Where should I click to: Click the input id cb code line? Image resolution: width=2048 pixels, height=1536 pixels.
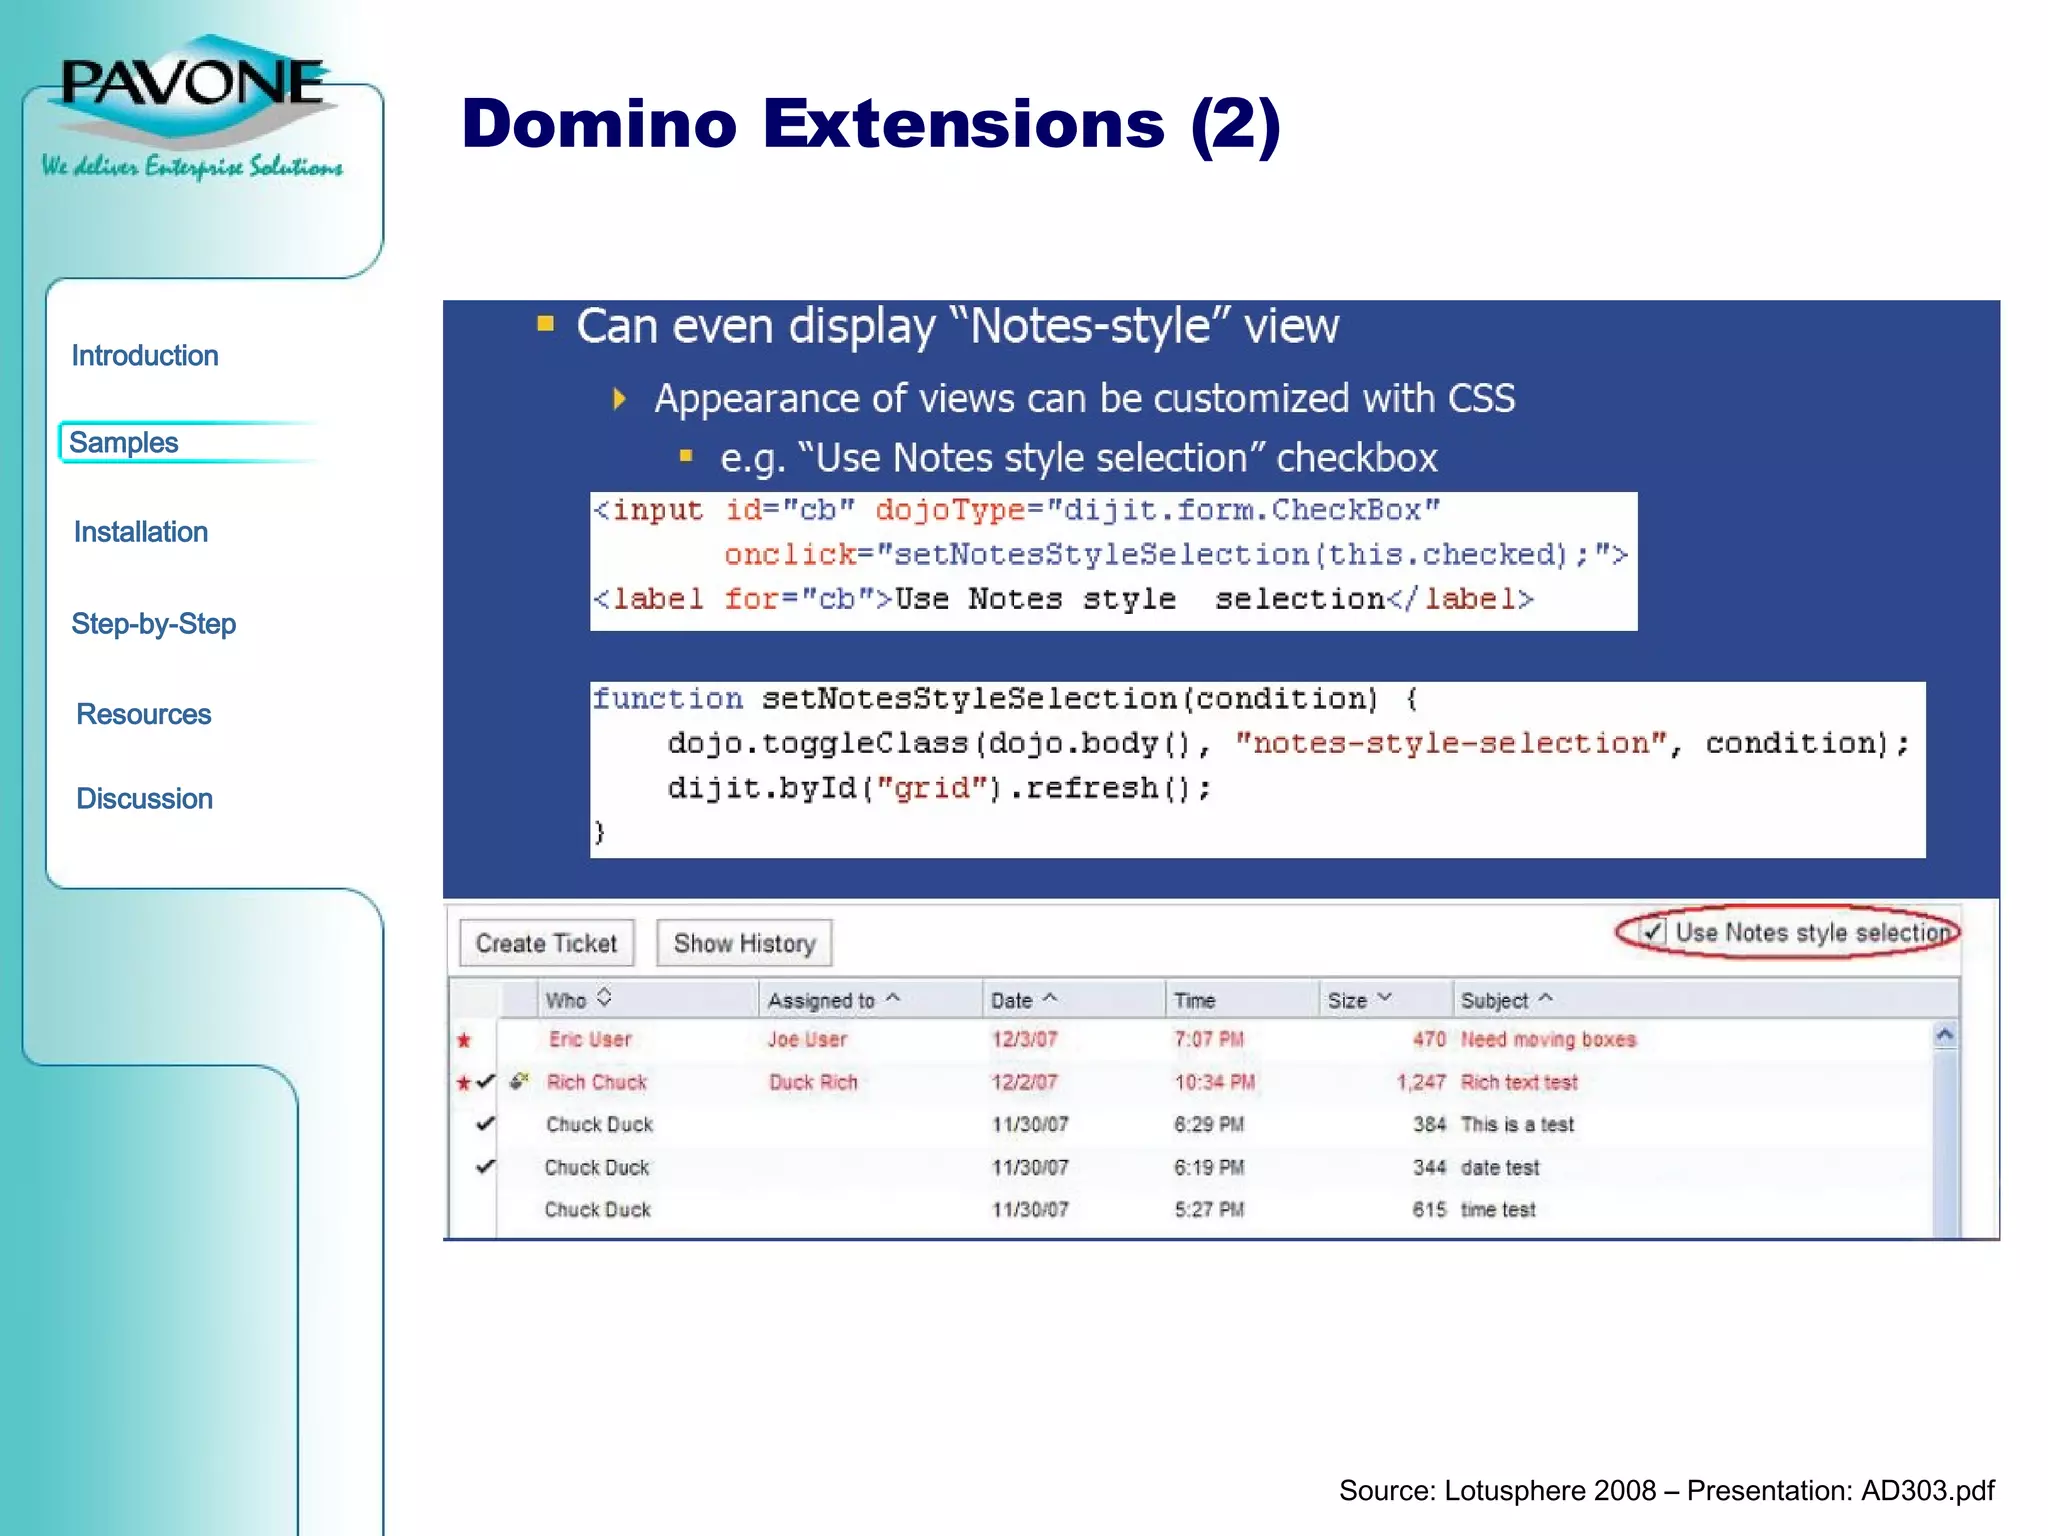click(1017, 510)
